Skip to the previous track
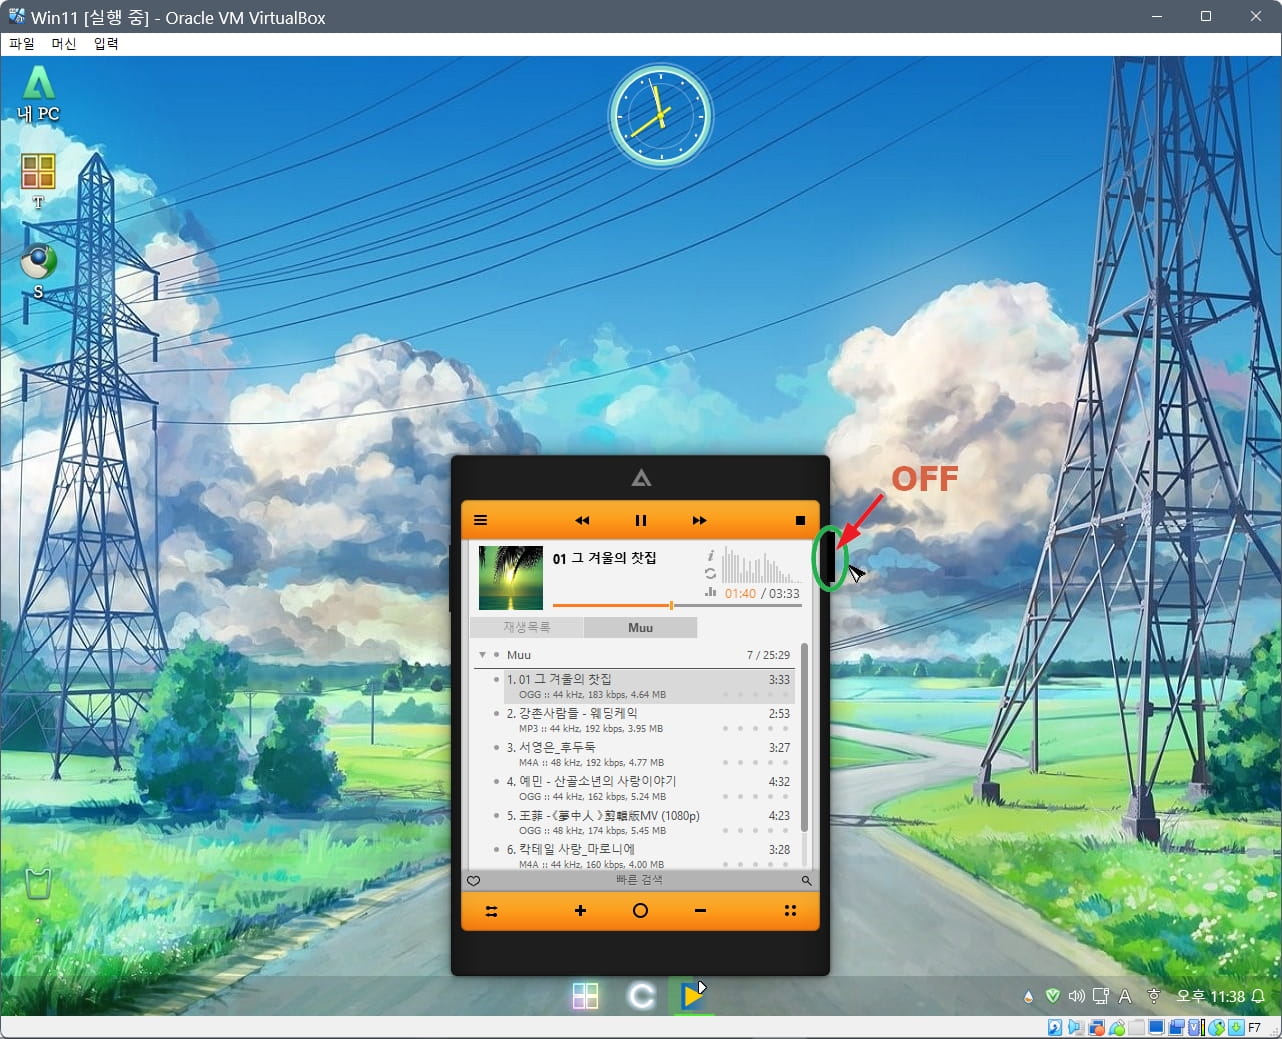Image resolution: width=1282 pixels, height=1039 pixels. pyautogui.click(x=582, y=520)
